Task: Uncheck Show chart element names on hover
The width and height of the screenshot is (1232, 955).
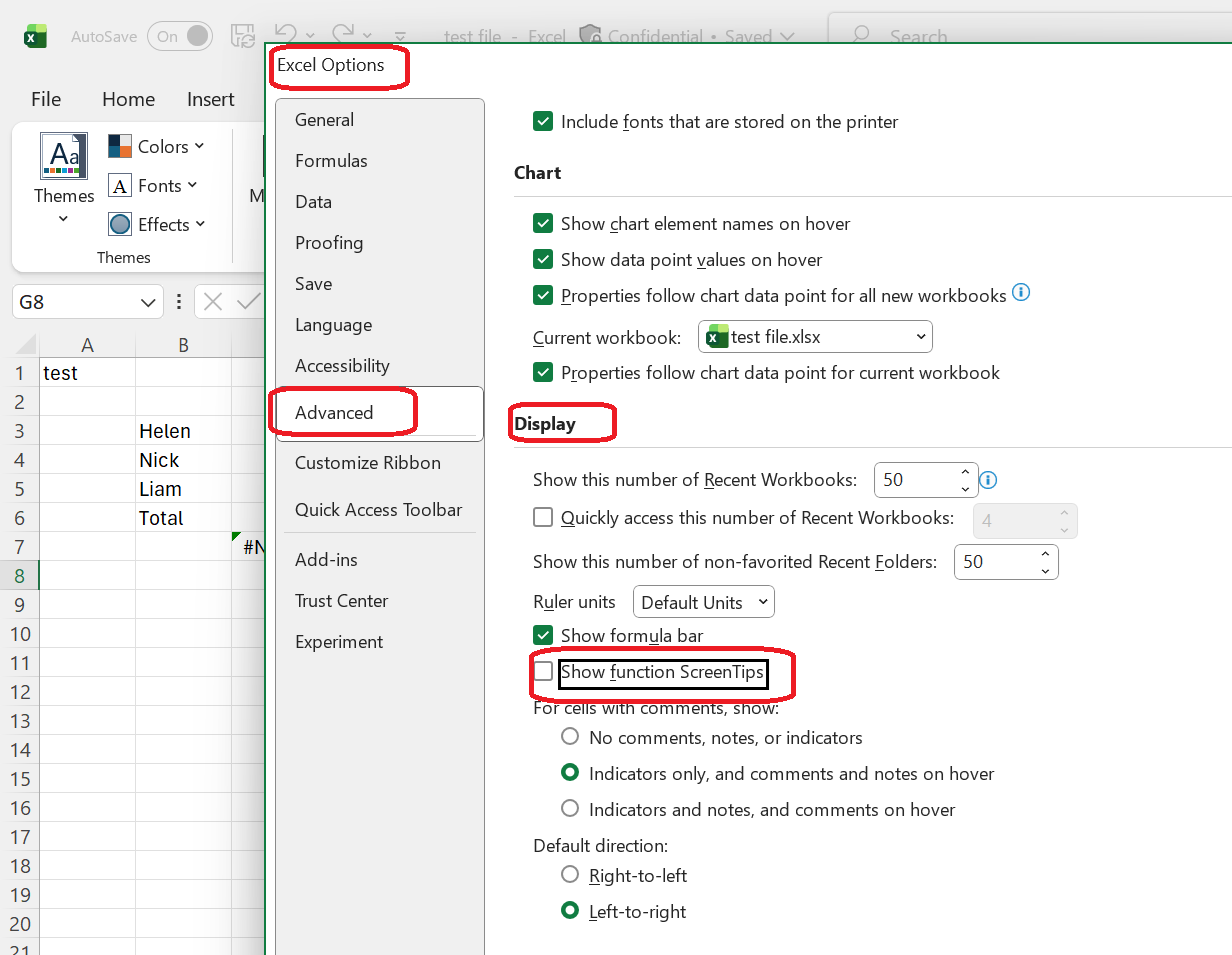Action: tap(543, 224)
